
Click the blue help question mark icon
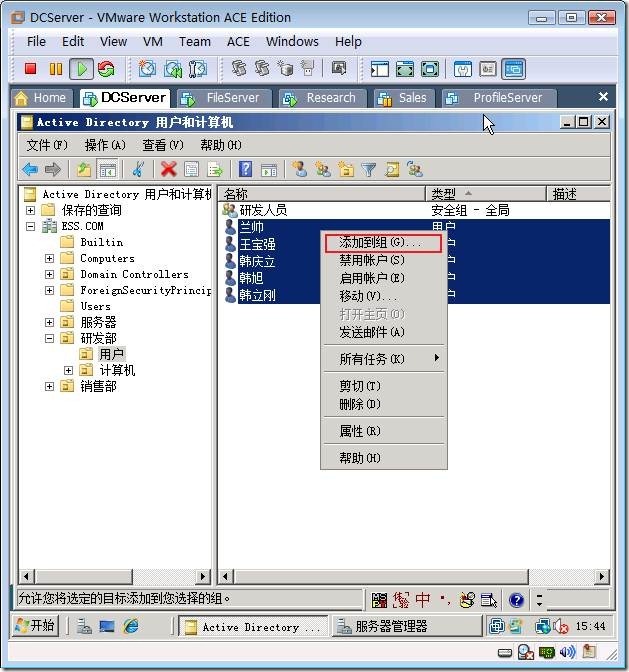point(246,169)
